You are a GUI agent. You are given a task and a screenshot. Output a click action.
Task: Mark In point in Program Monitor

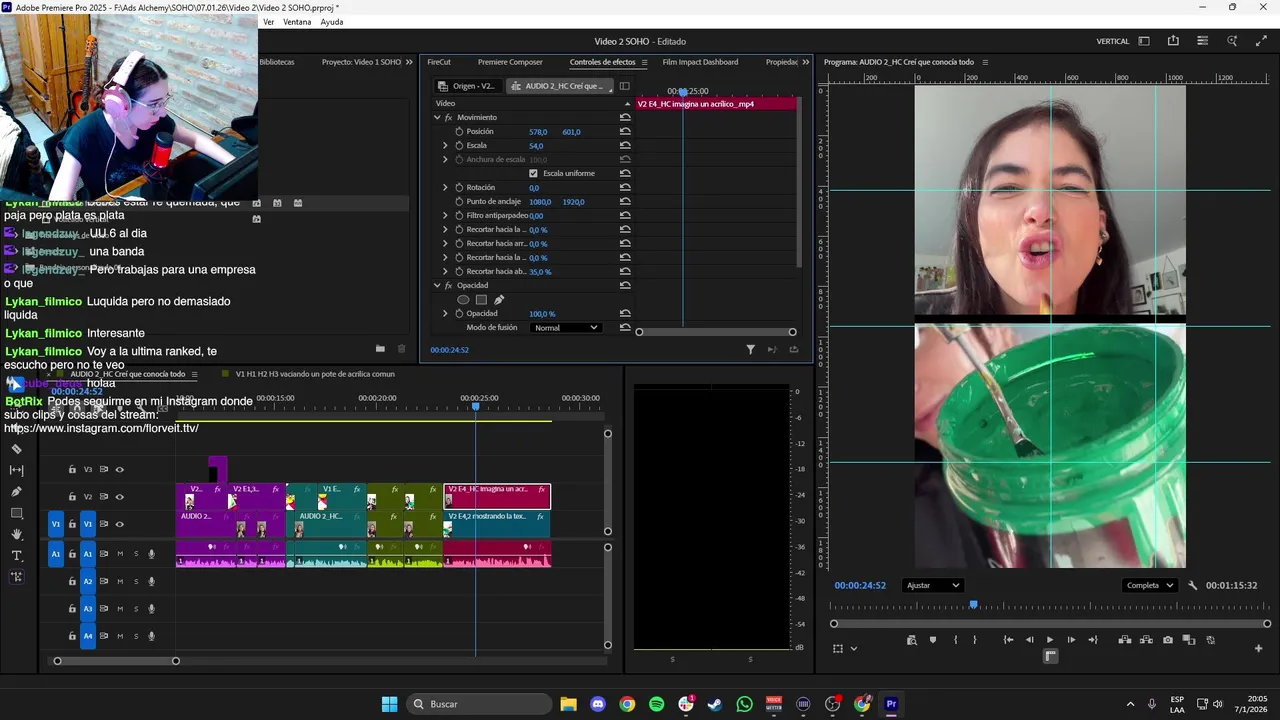coord(955,640)
